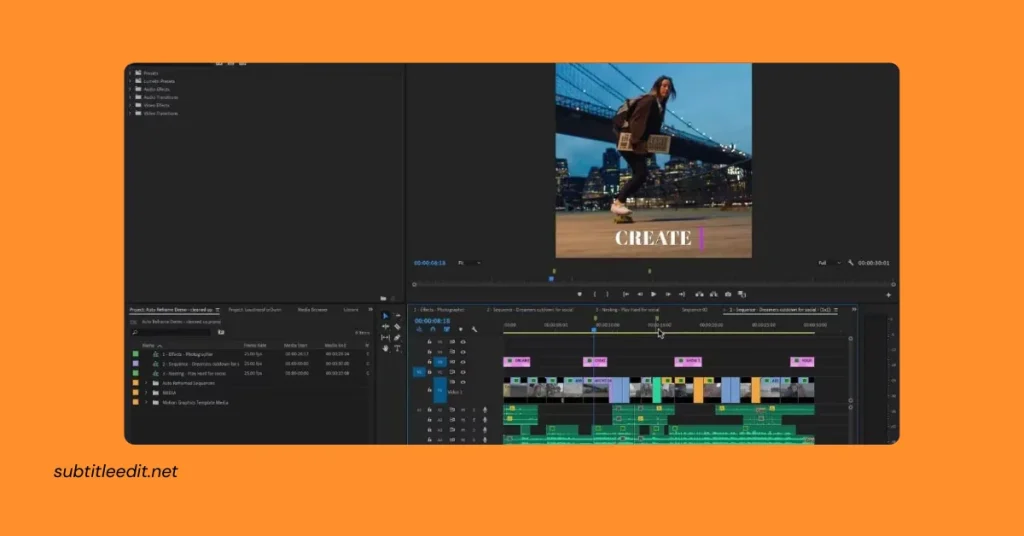Screen dimensions: 1024x536
Task: Click Play in Program Monitor
Action: (653, 294)
